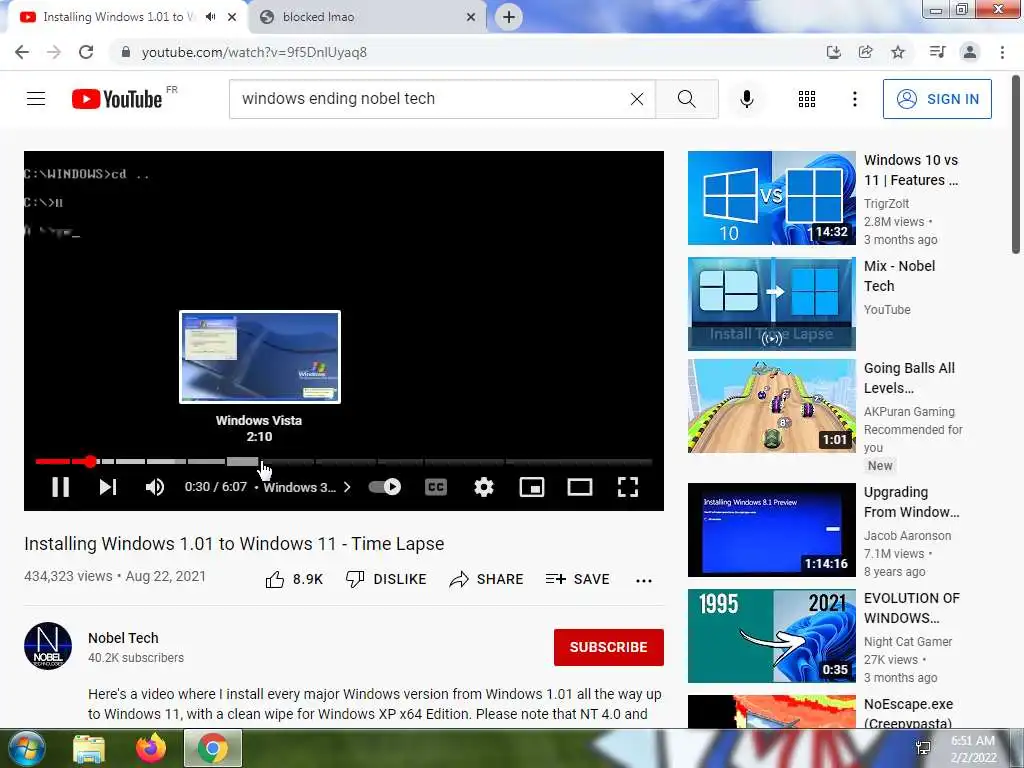The height and width of the screenshot is (768, 1024).
Task: Open the YouTube apps grid
Action: pos(807,99)
